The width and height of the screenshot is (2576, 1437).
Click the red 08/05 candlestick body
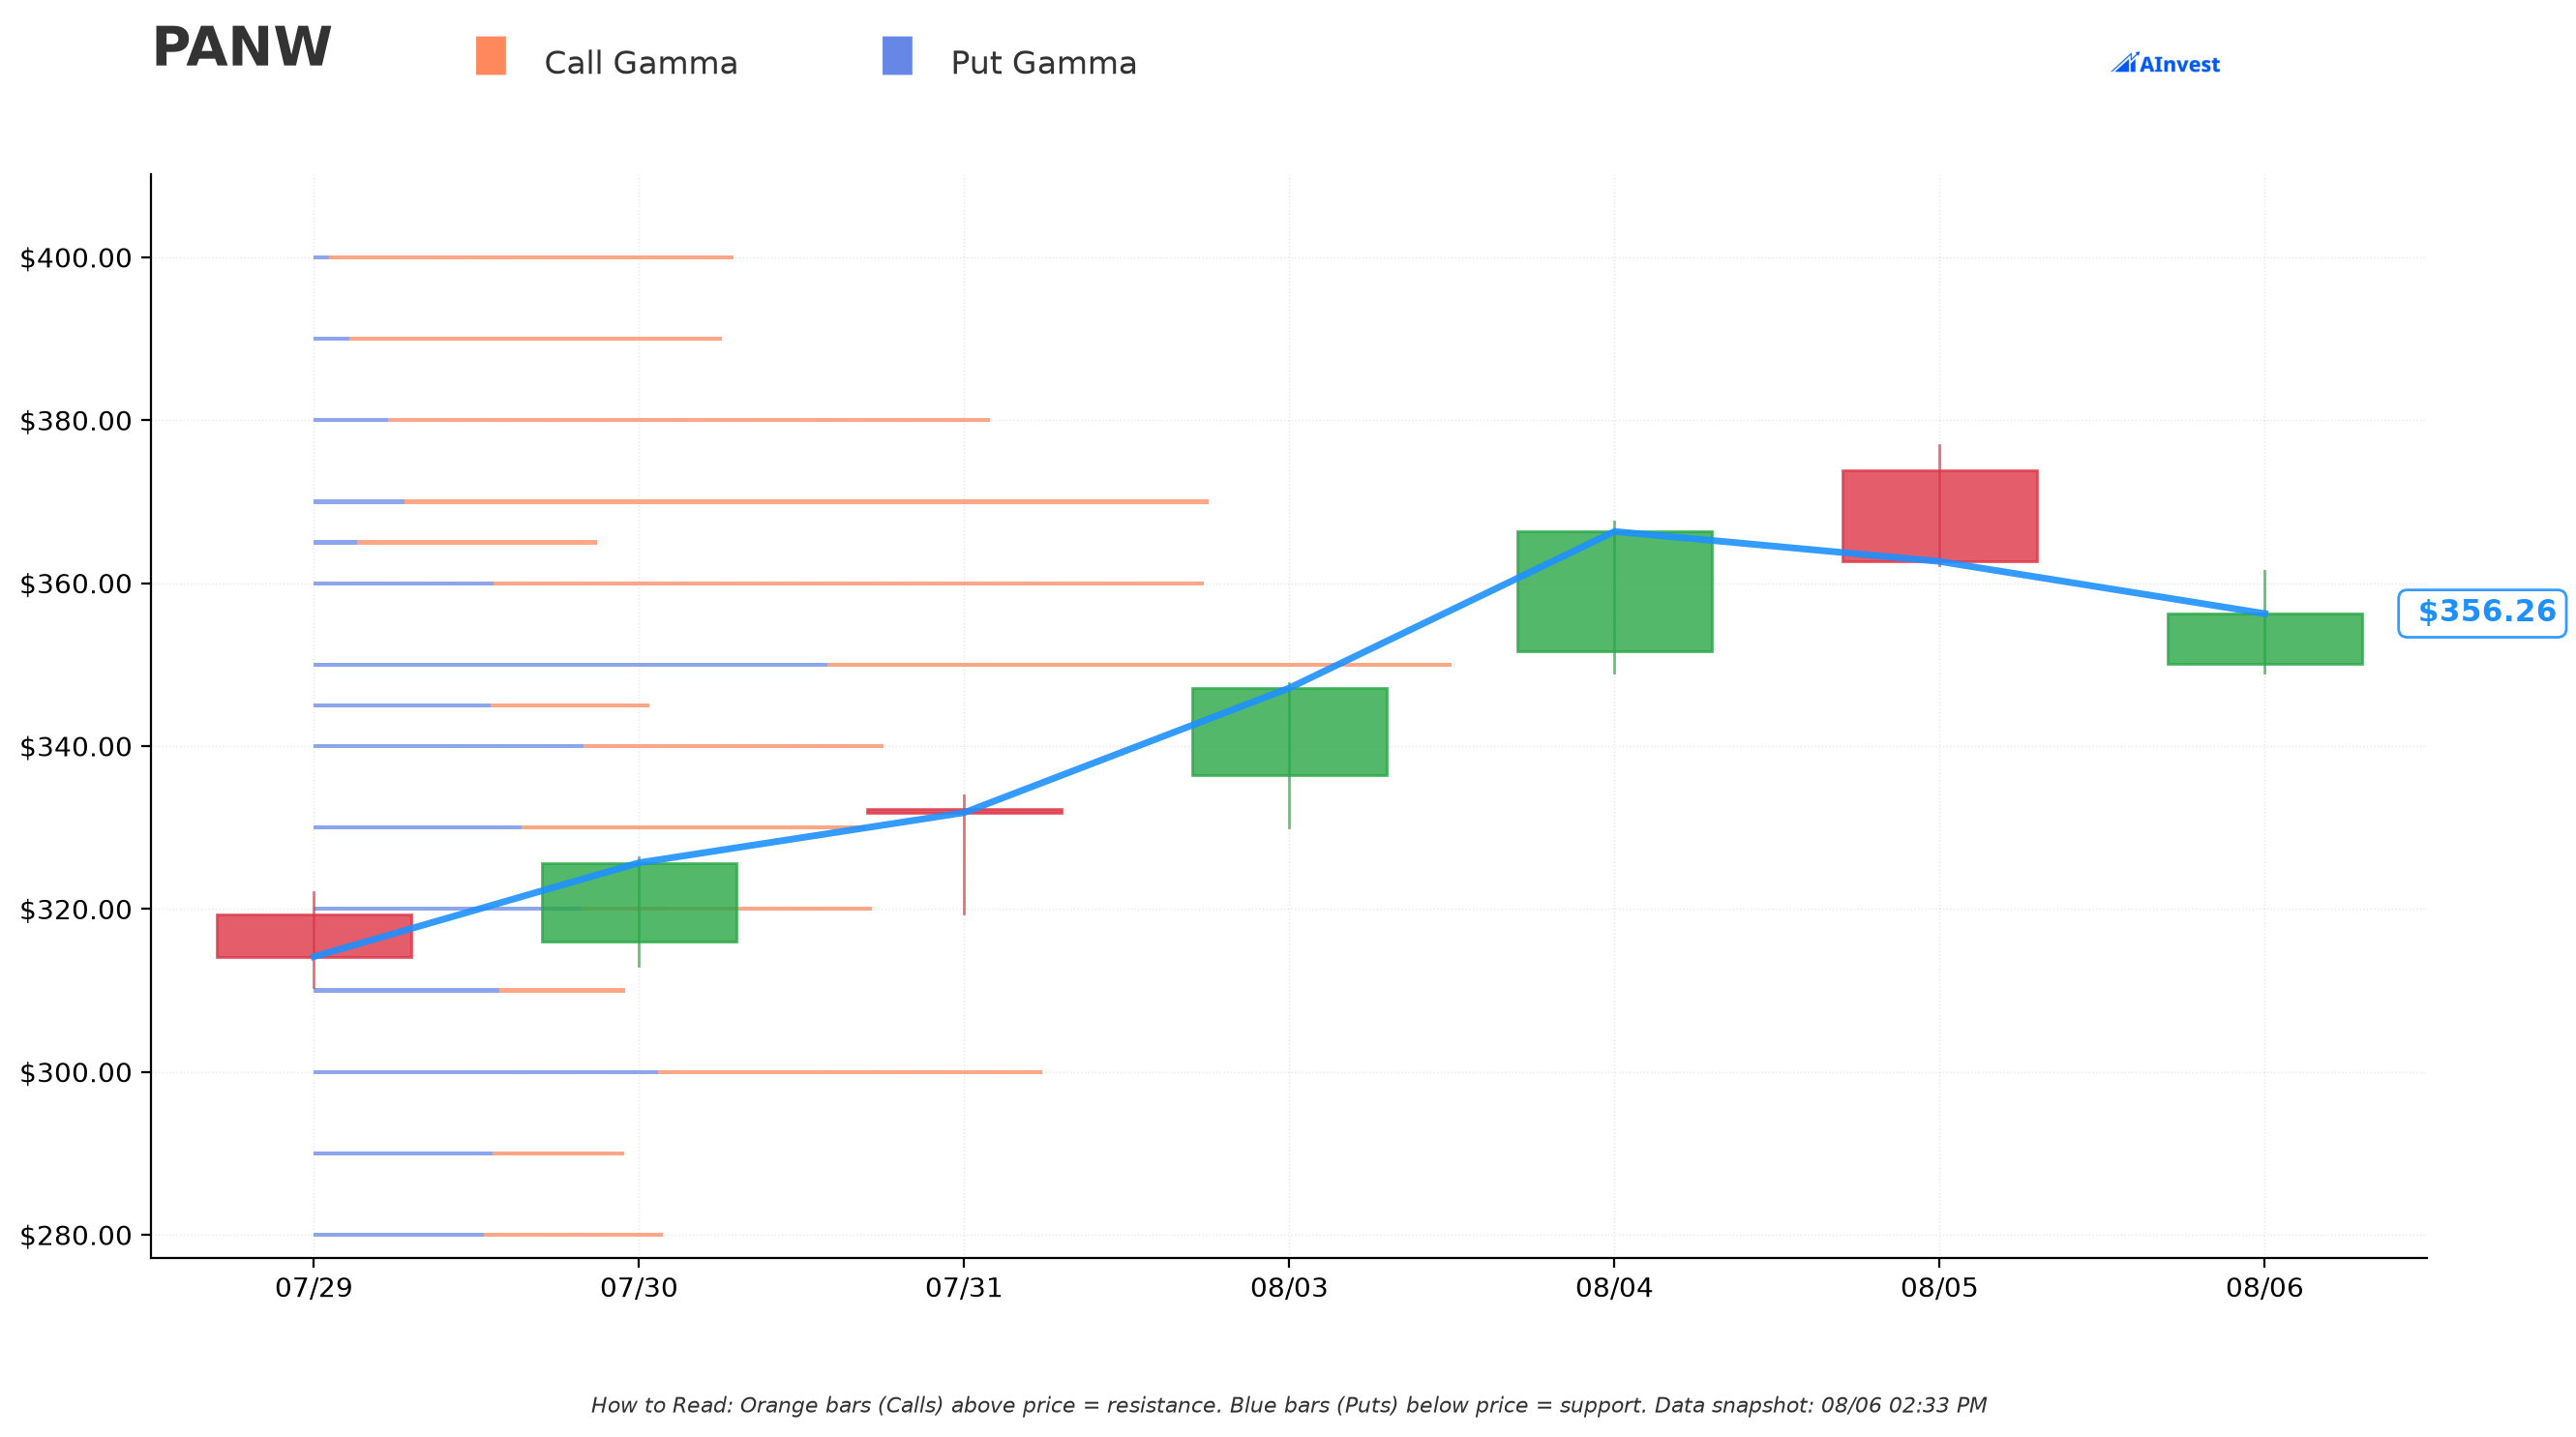pyautogui.click(x=1939, y=516)
